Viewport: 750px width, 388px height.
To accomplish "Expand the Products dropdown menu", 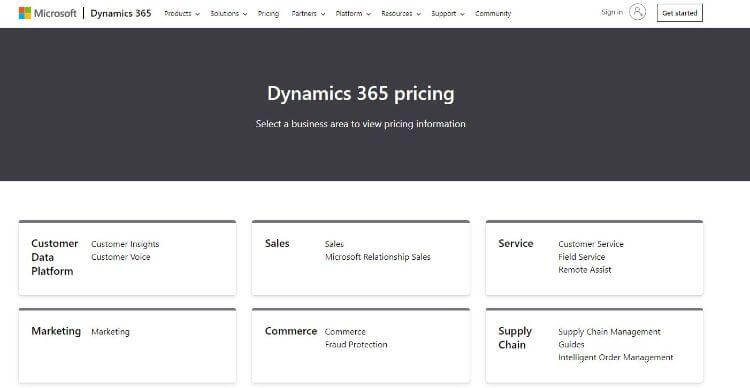I will coord(182,14).
